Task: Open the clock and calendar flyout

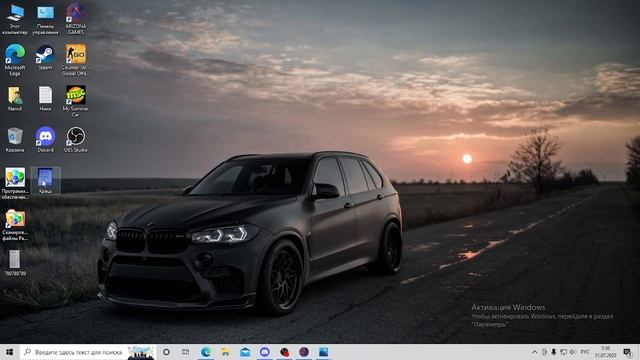Action: pos(605,352)
